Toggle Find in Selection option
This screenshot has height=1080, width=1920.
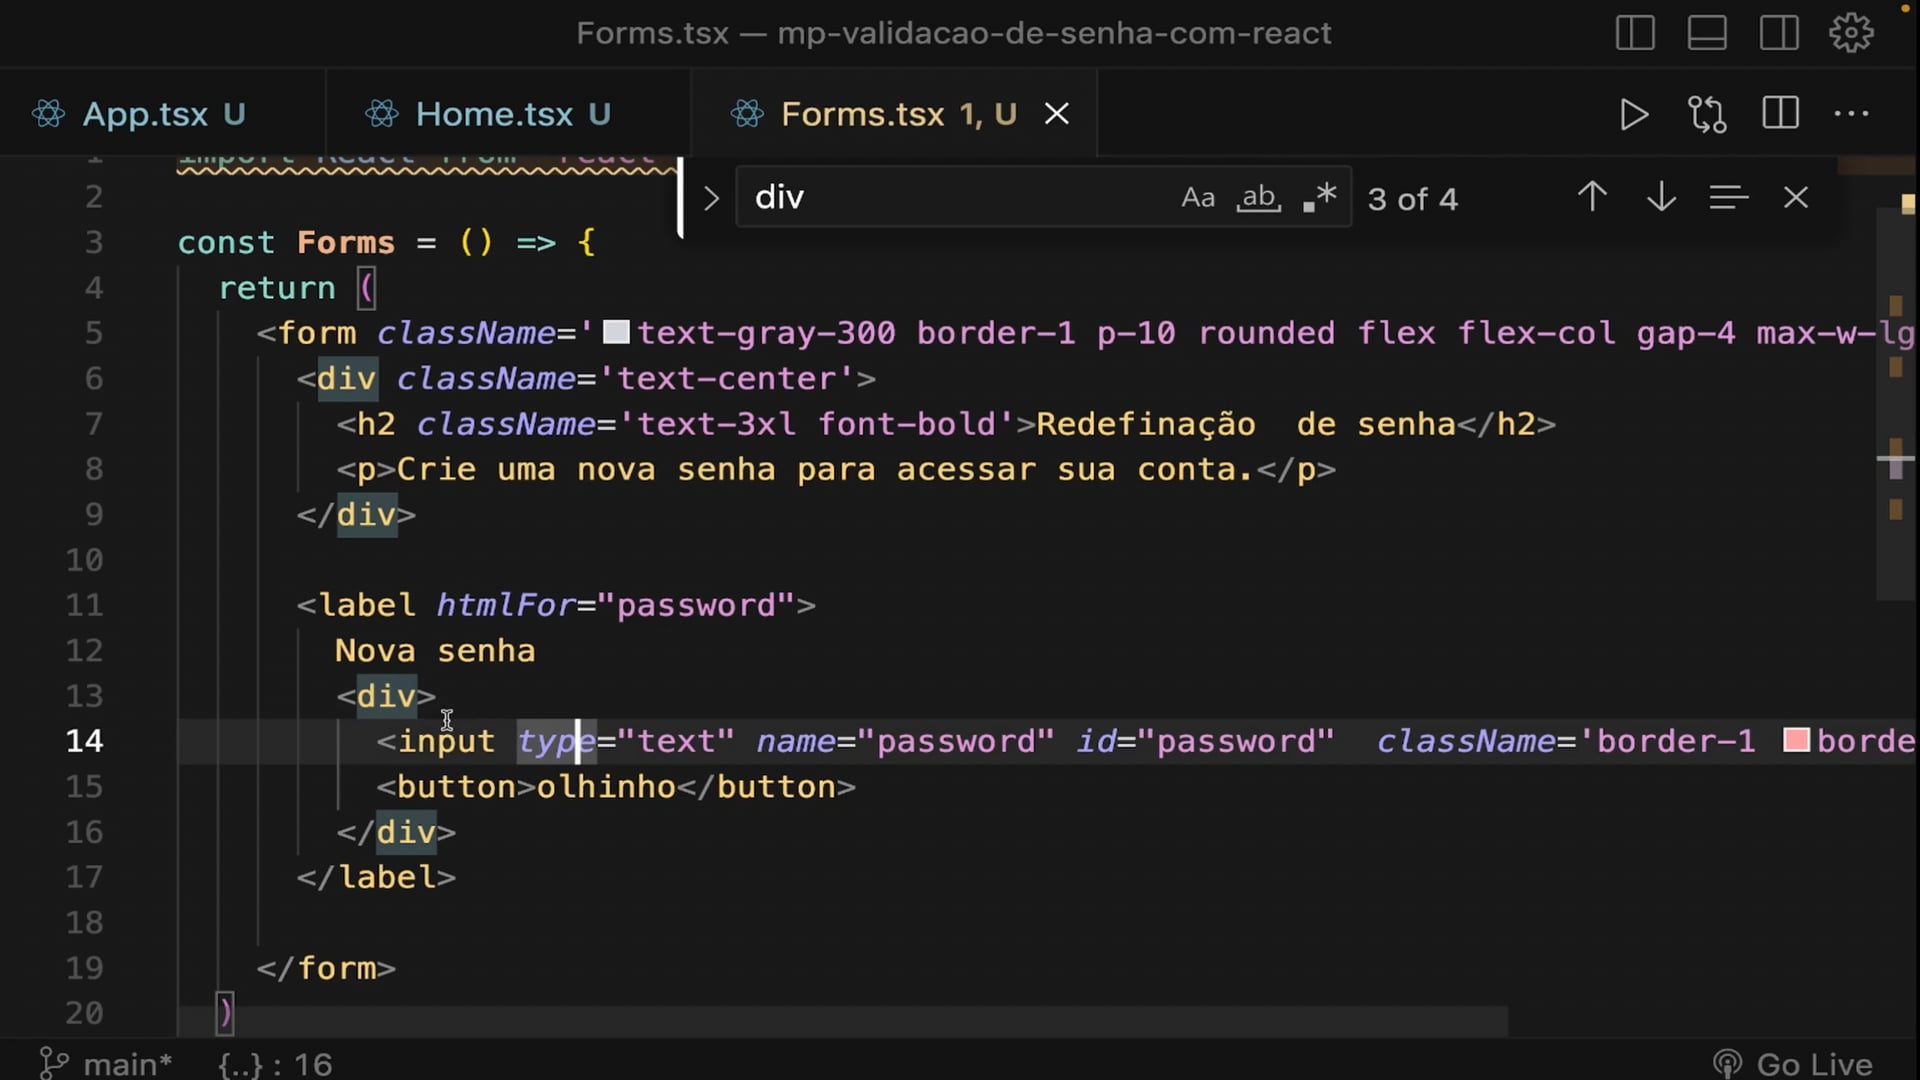tap(1728, 197)
